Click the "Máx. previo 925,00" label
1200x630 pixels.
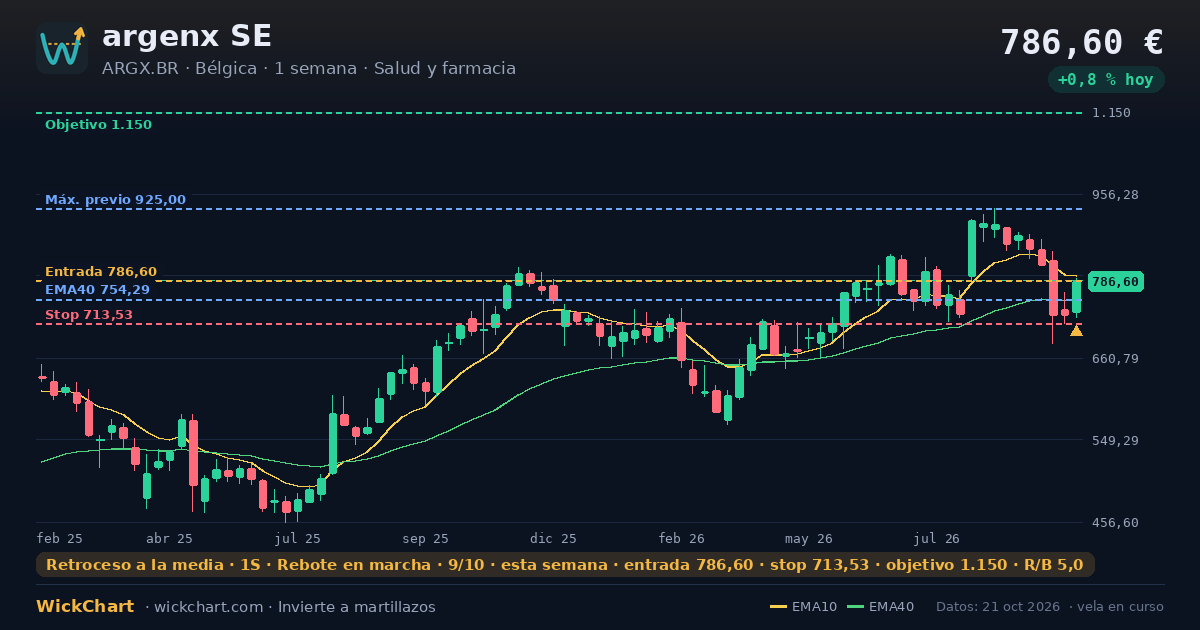pos(115,200)
